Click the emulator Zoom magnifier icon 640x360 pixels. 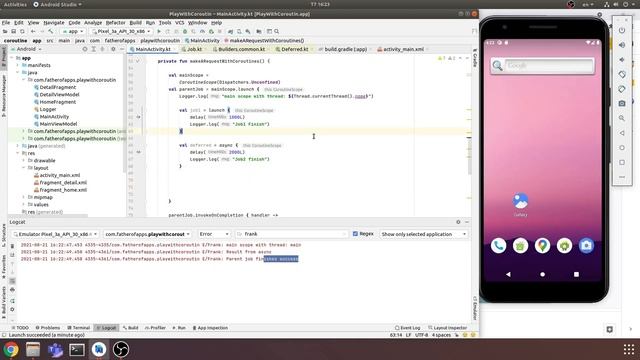point(622,118)
